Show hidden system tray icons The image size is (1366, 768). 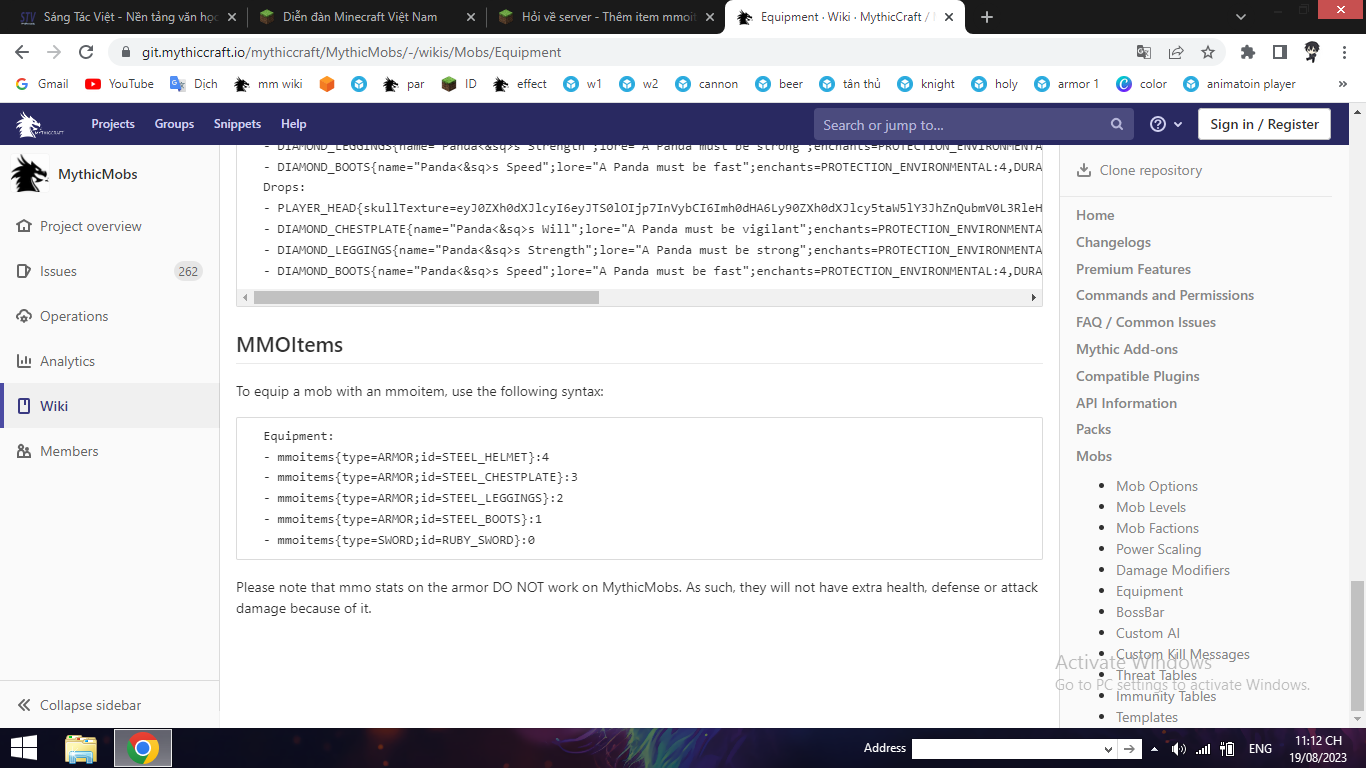pyautogui.click(x=1155, y=749)
